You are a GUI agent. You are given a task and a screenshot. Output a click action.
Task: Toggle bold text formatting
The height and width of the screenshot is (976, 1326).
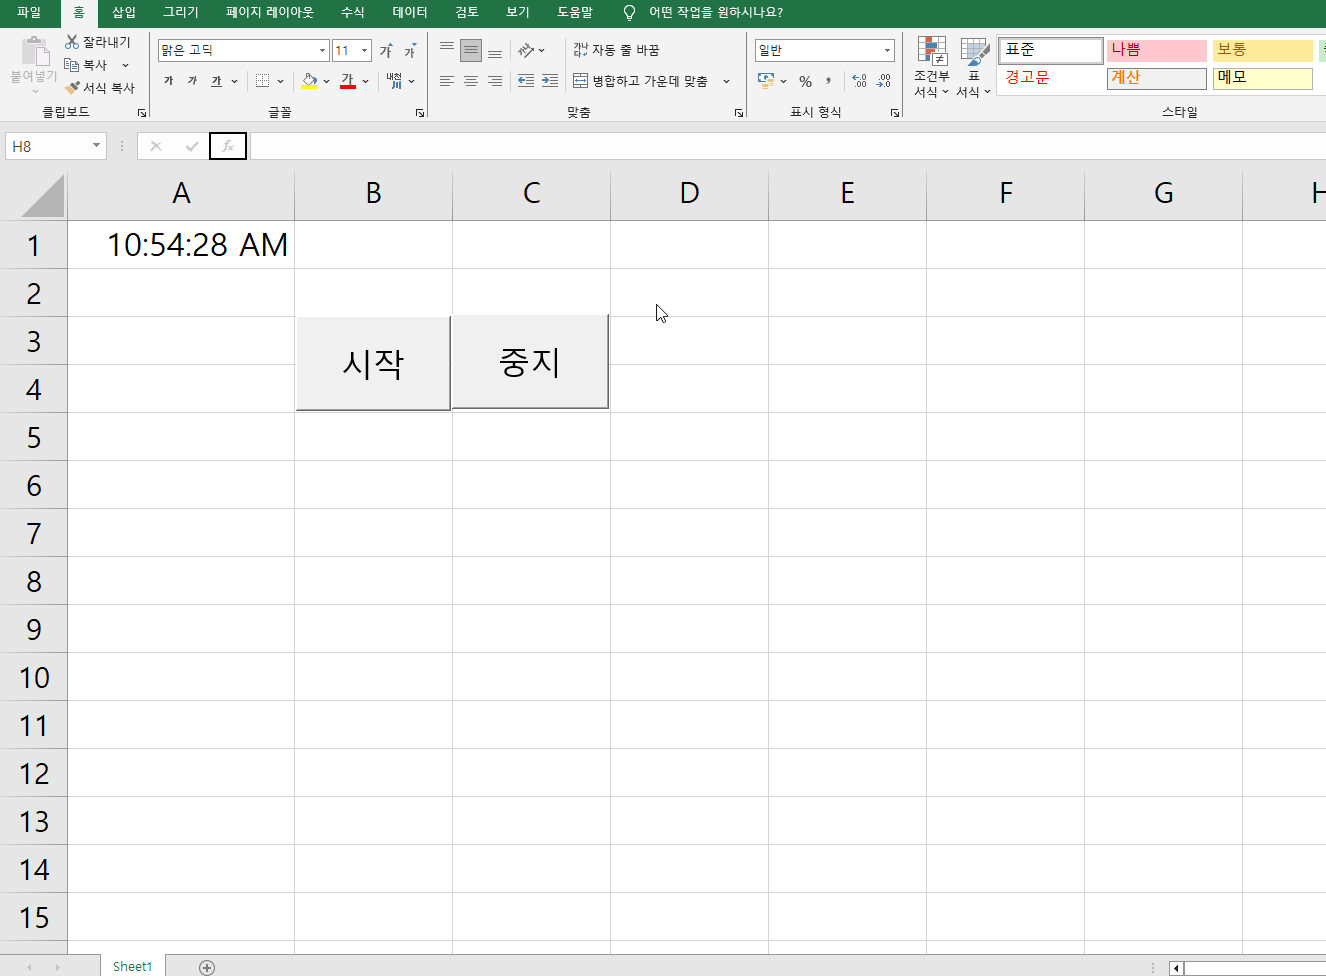pyautogui.click(x=168, y=81)
